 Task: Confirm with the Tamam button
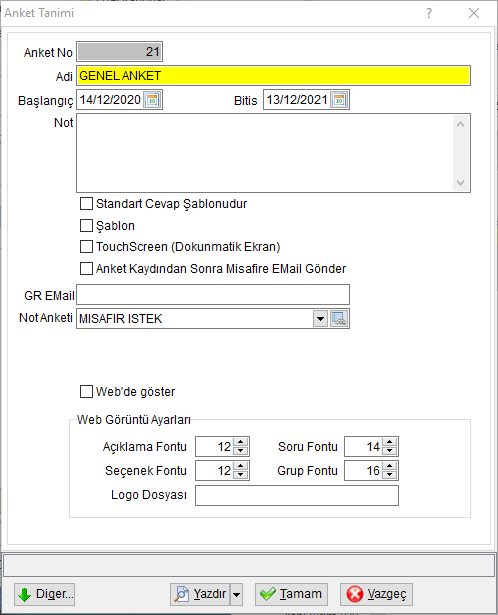pyautogui.click(x=291, y=594)
